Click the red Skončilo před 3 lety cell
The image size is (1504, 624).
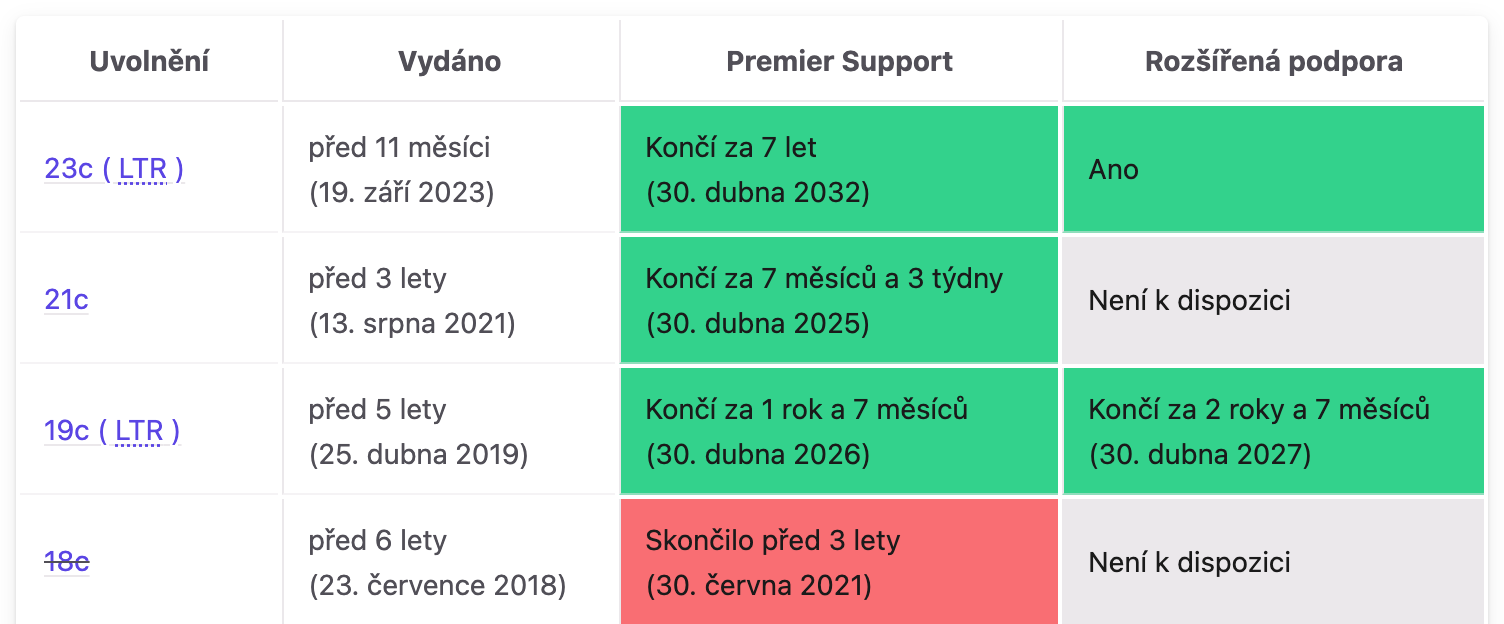pos(839,562)
